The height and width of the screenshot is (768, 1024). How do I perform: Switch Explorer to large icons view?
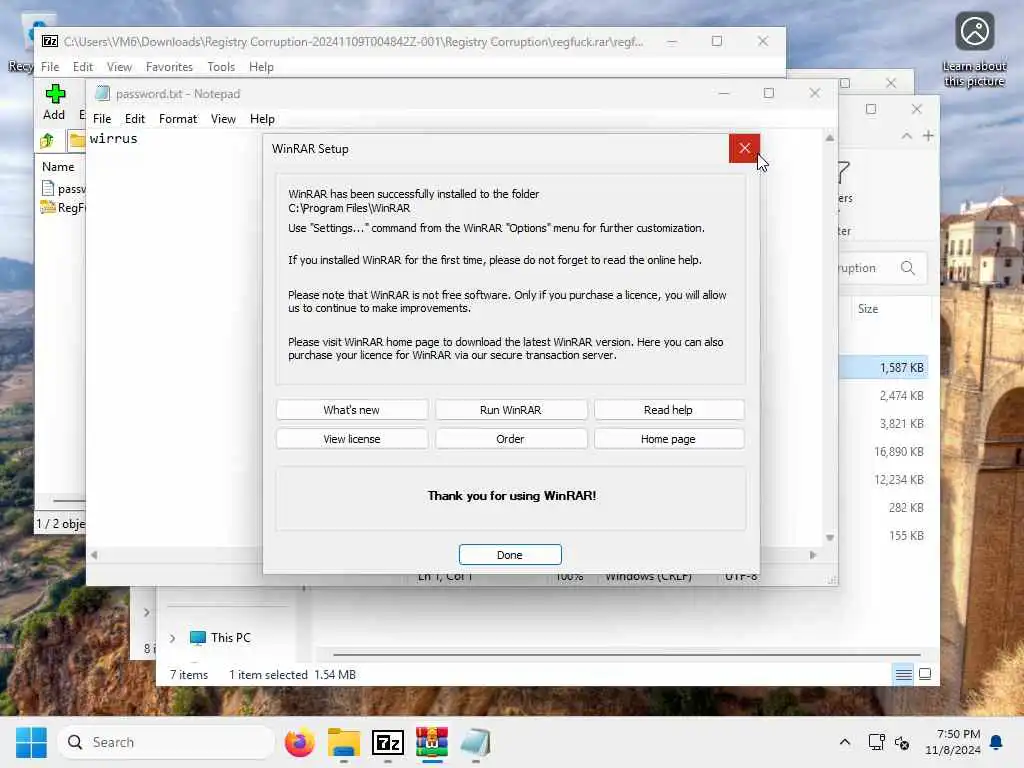[x=925, y=675]
